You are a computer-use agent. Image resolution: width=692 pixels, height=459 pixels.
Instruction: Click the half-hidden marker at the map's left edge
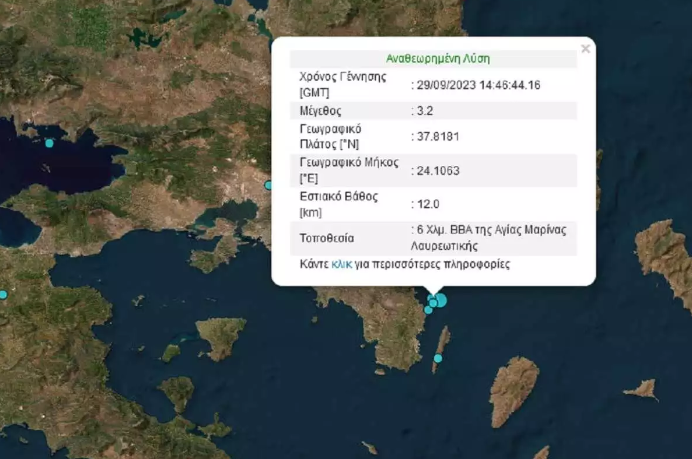pos(3,295)
